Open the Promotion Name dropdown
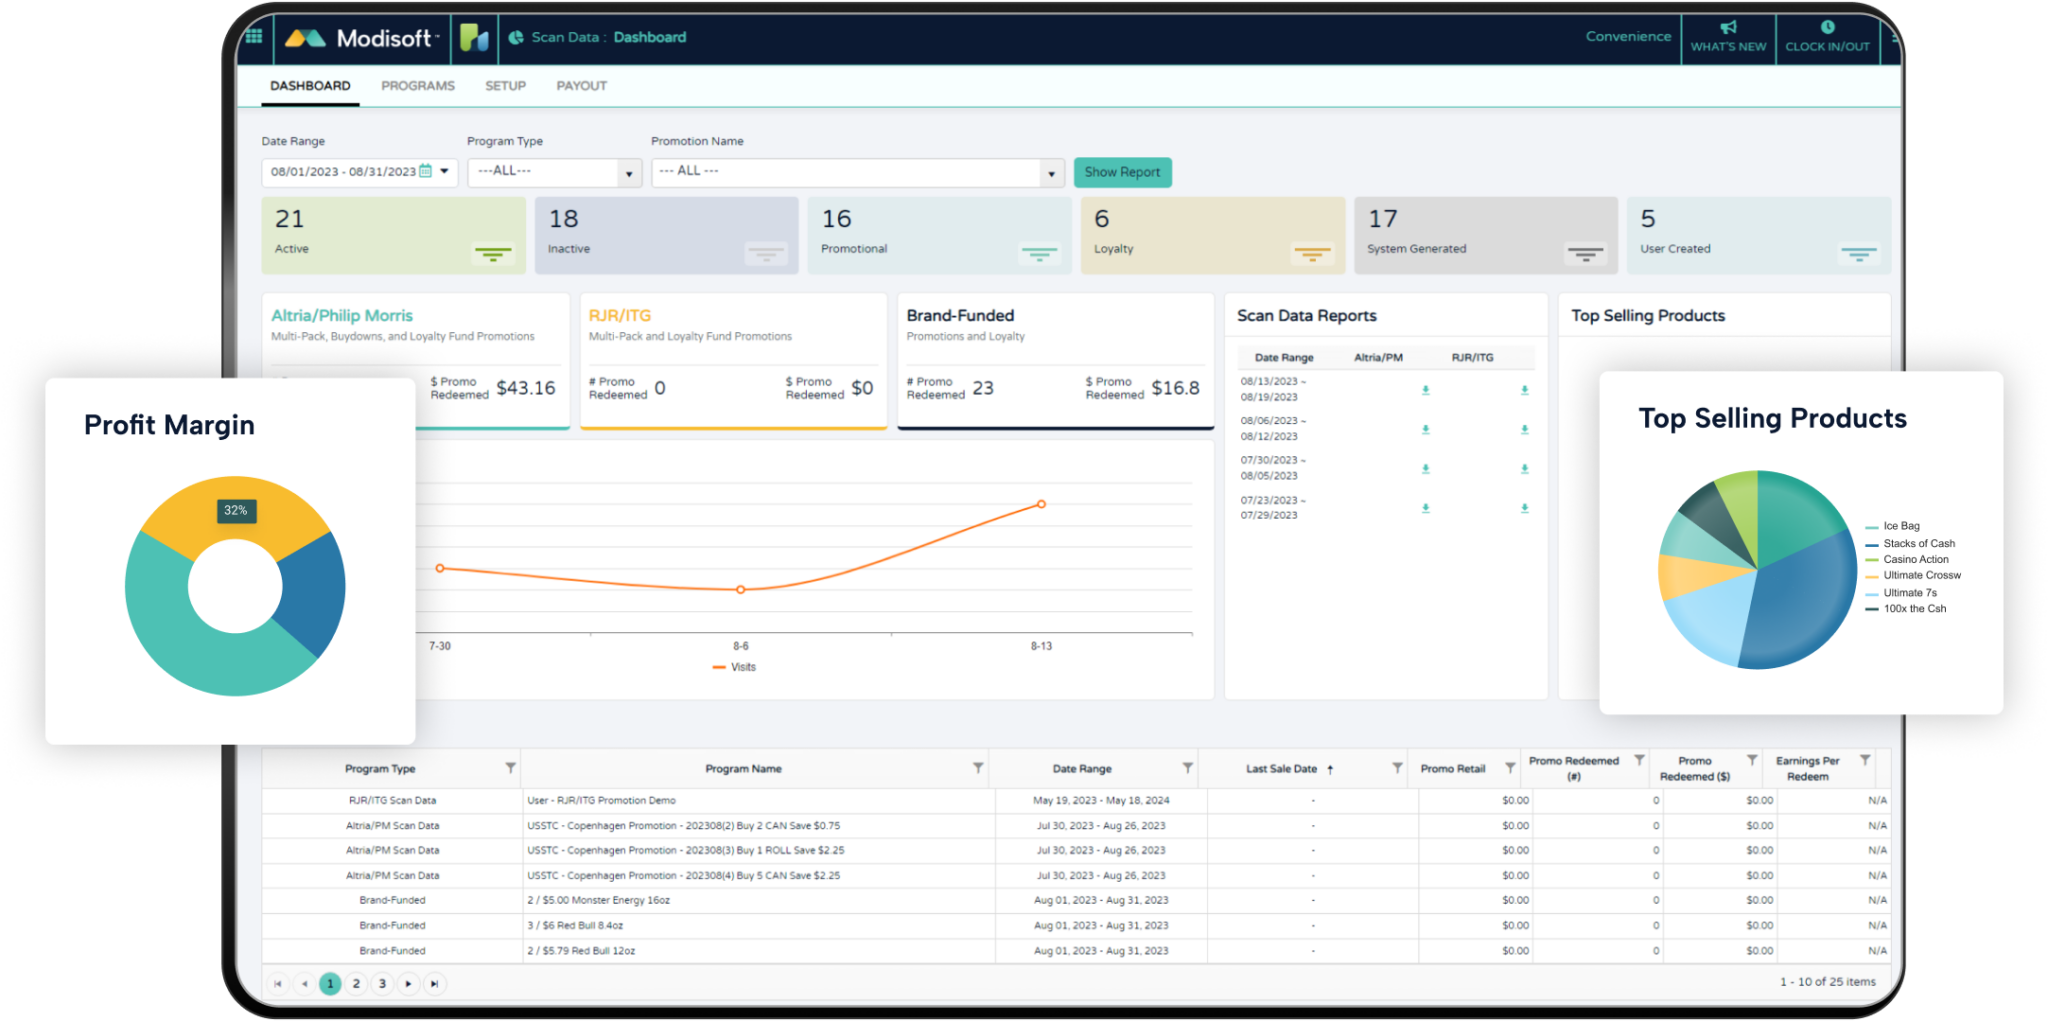Viewport: 2048px width, 1021px height. [1051, 173]
